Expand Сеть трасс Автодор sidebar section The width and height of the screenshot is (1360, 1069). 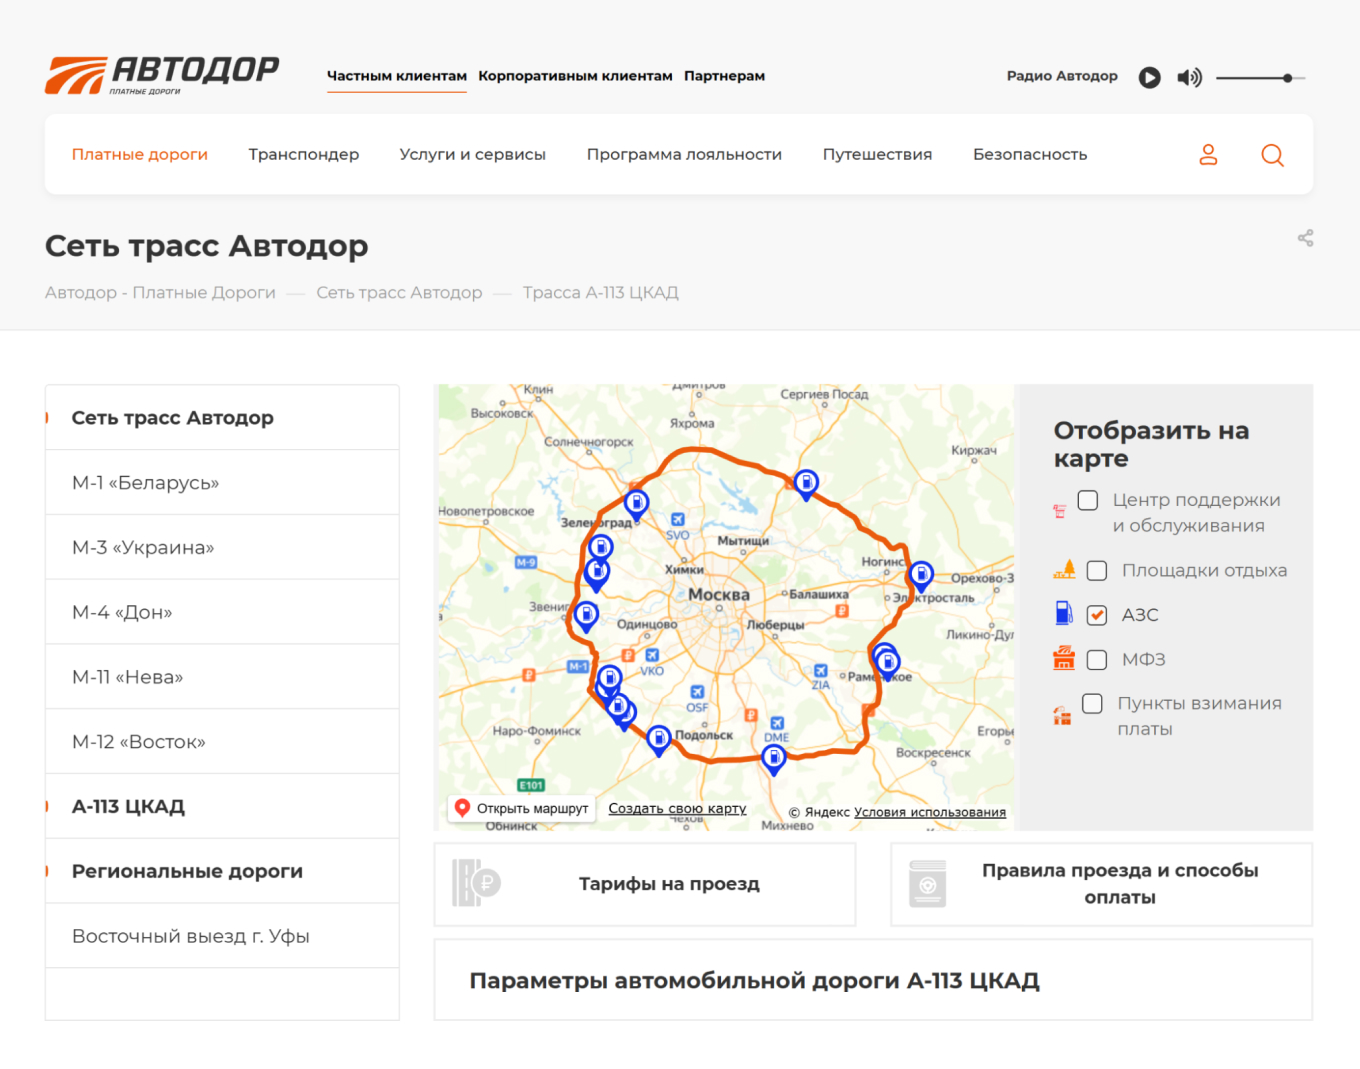pyautogui.click(x=172, y=418)
